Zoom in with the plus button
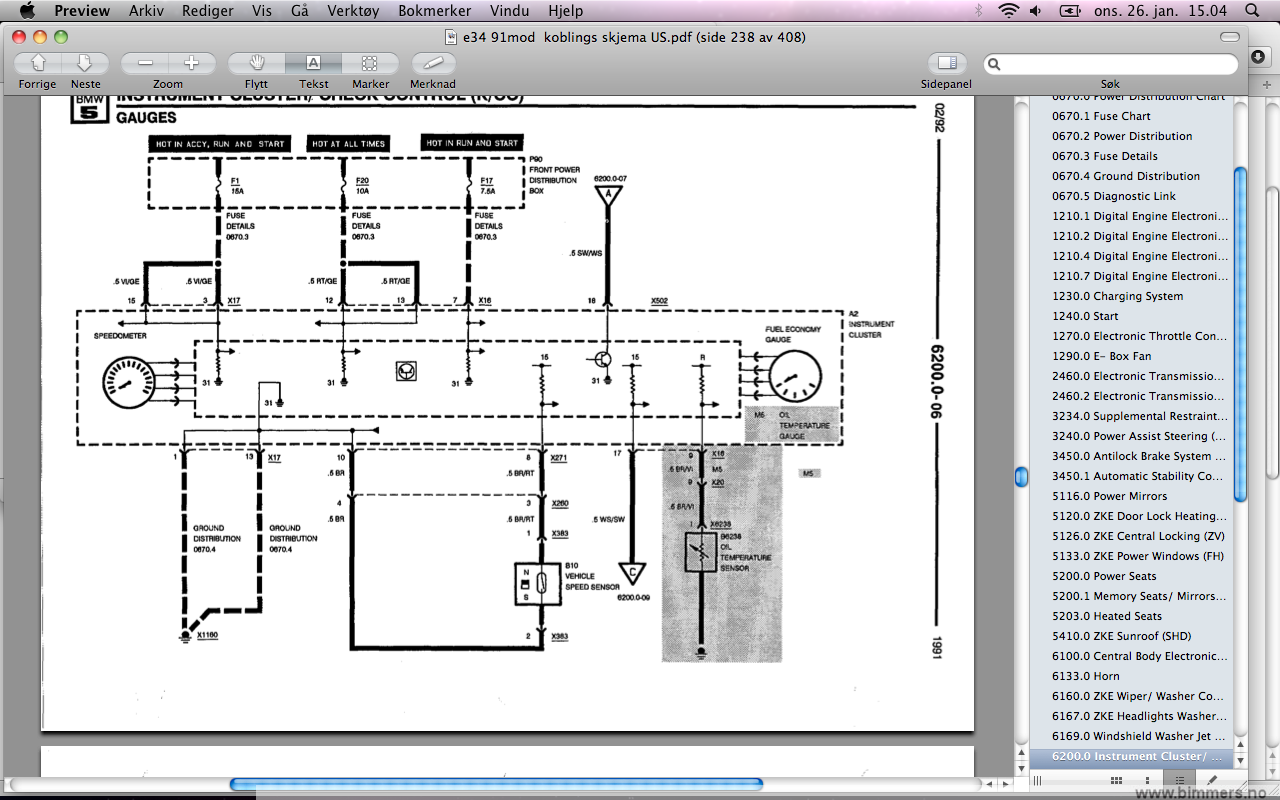Screen dimensions: 1280x800 pyautogui.click(x=191, y=63)
